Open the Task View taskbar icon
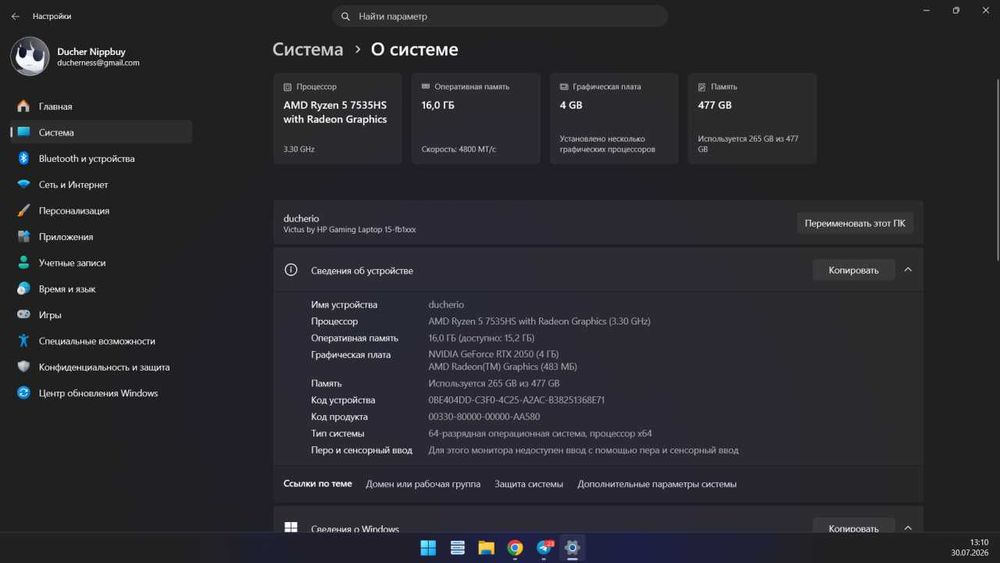The width and height of the screenshot is (1000, 563). pyautogui.click(x=457, y=548)
